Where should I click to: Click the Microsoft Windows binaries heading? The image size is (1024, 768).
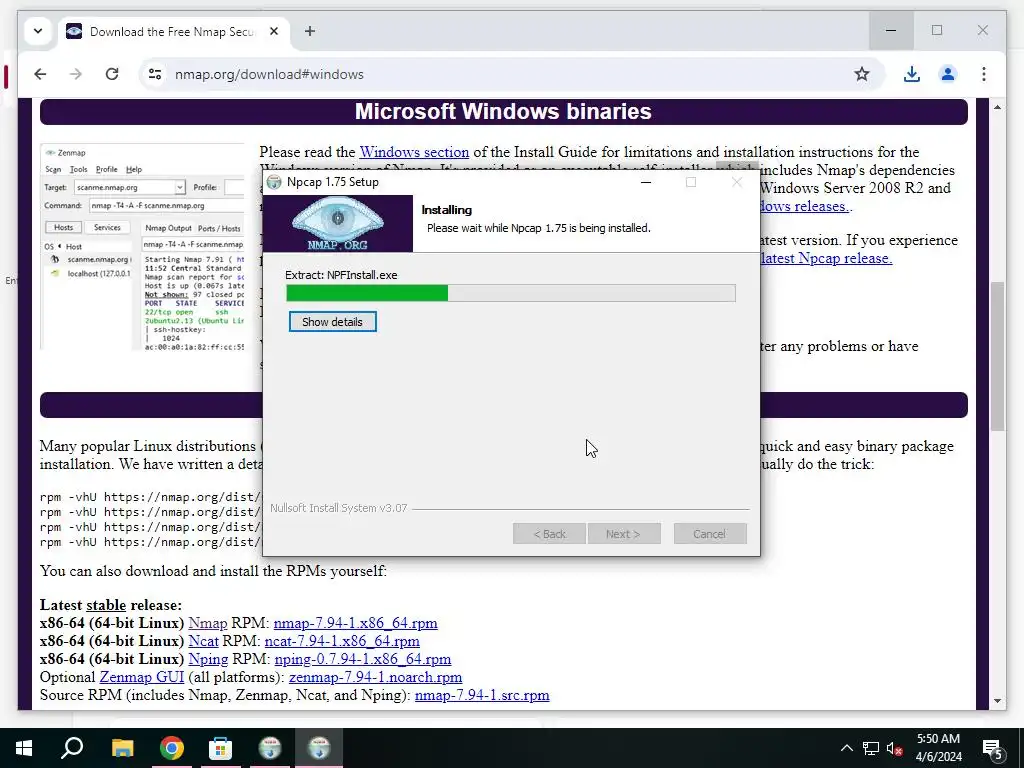504,112
